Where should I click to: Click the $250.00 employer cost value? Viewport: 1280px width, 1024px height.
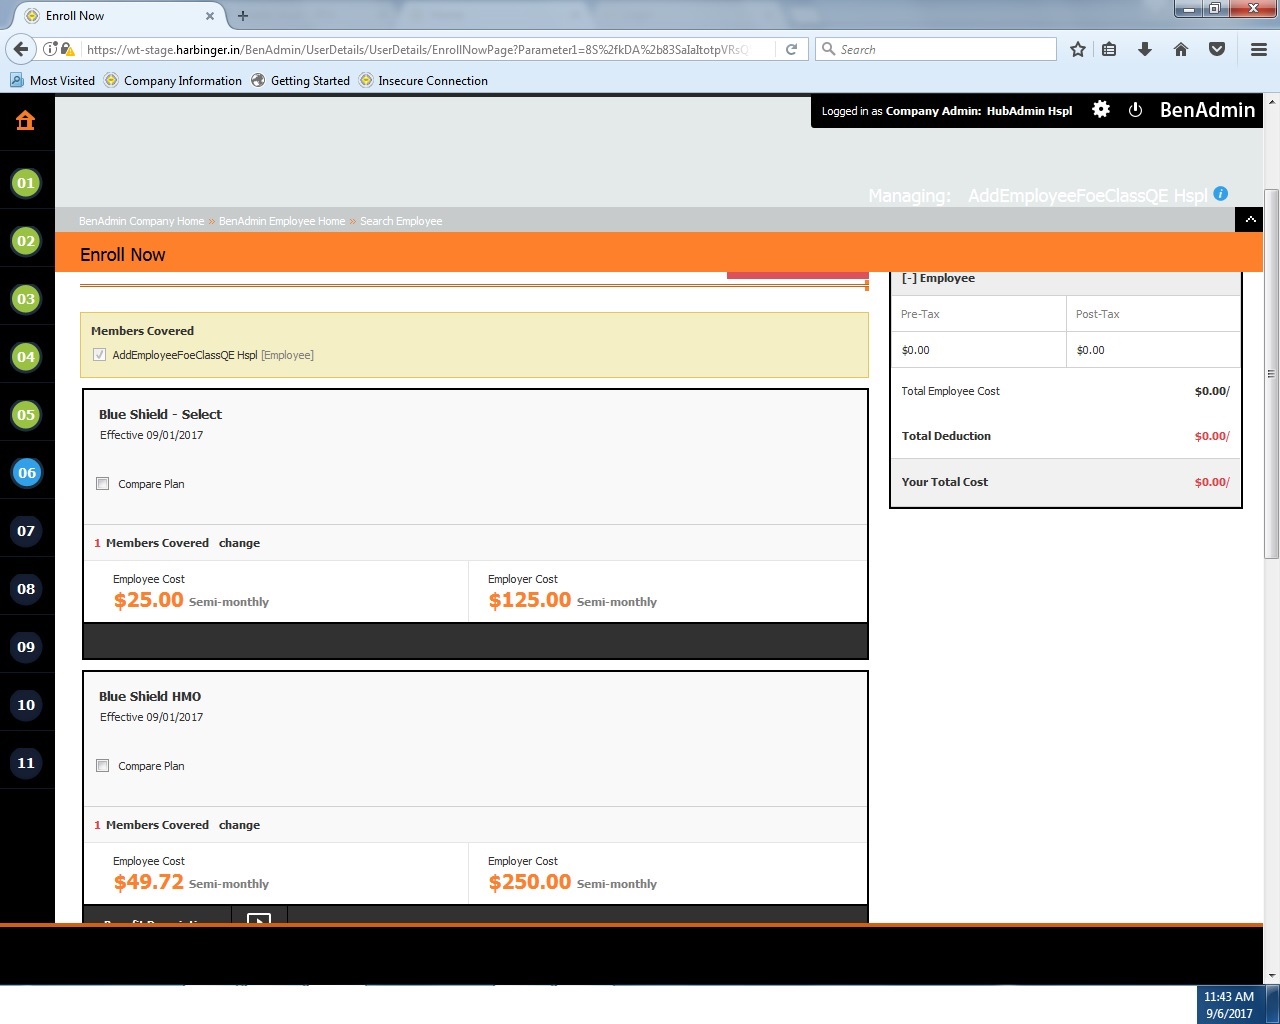pyautogui.click(x=530, y=882)
